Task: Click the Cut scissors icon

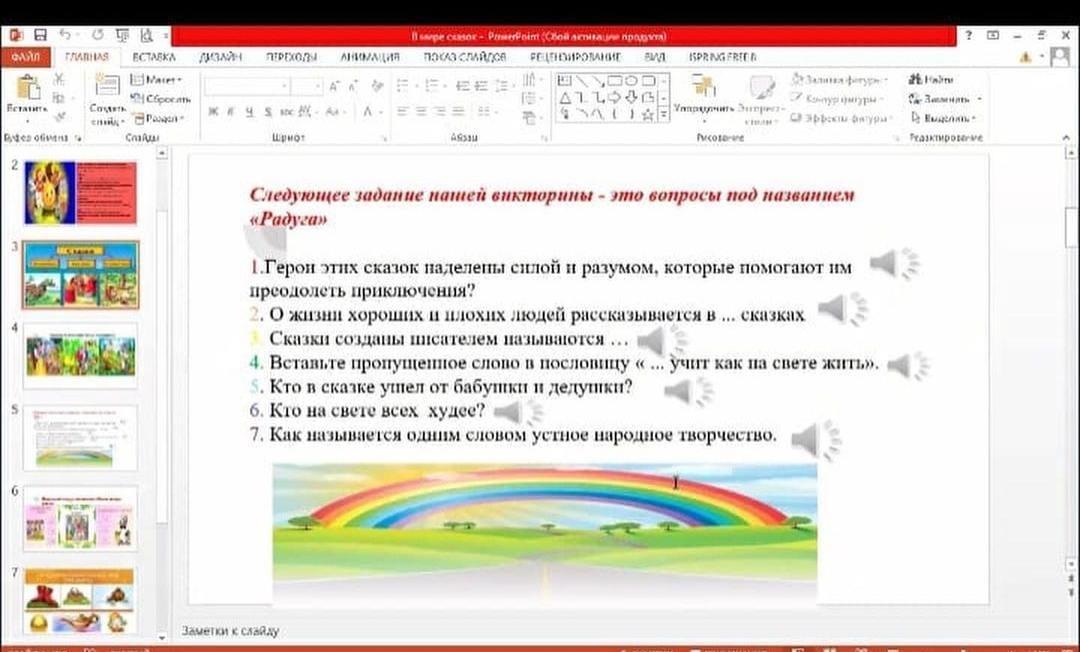Action: click(59, 80)
